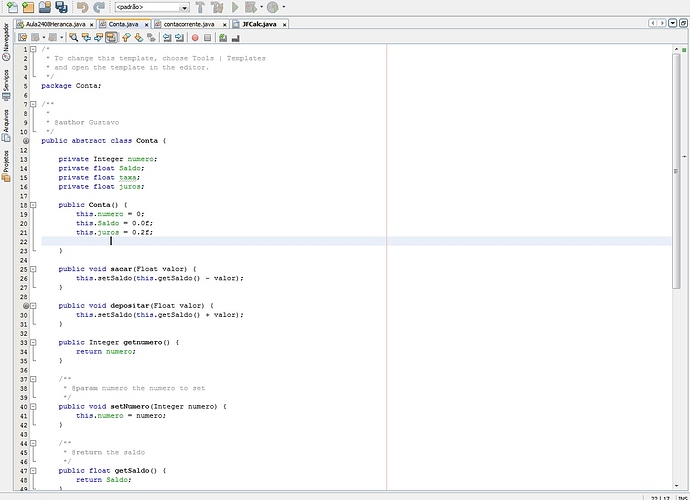Click the Build Project hammer icon

(201, 7)
